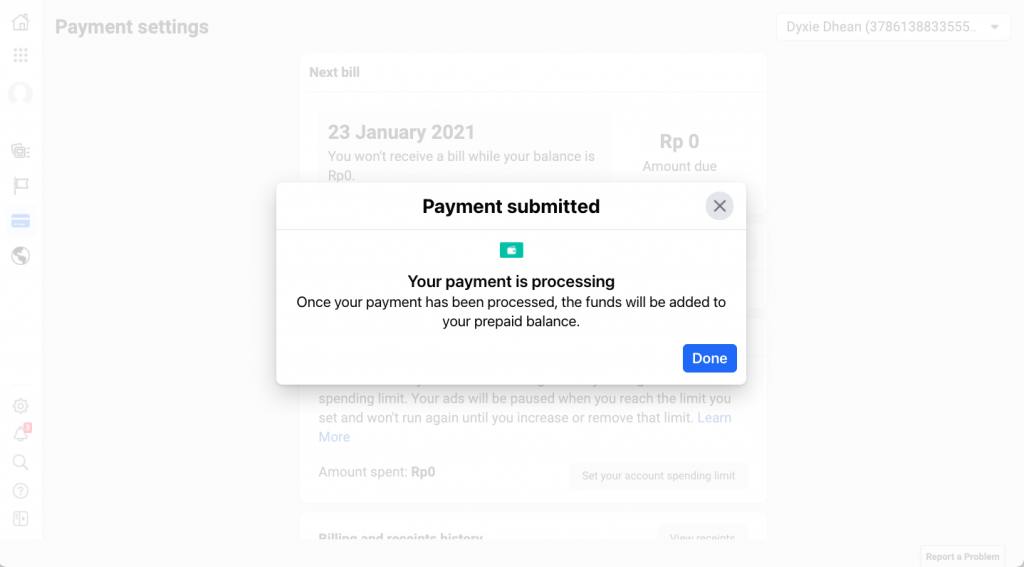Open the all tools grid menu
The height and width of the screenshot is (567, 1024).
click(x=20, y=55)
